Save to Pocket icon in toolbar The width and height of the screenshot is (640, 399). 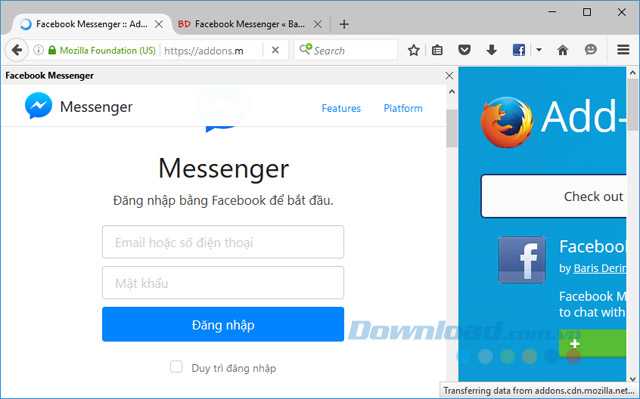[464, 50]
